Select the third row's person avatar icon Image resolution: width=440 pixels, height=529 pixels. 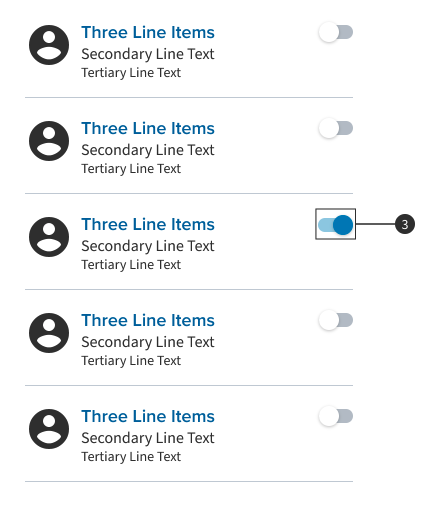[49, 237]
